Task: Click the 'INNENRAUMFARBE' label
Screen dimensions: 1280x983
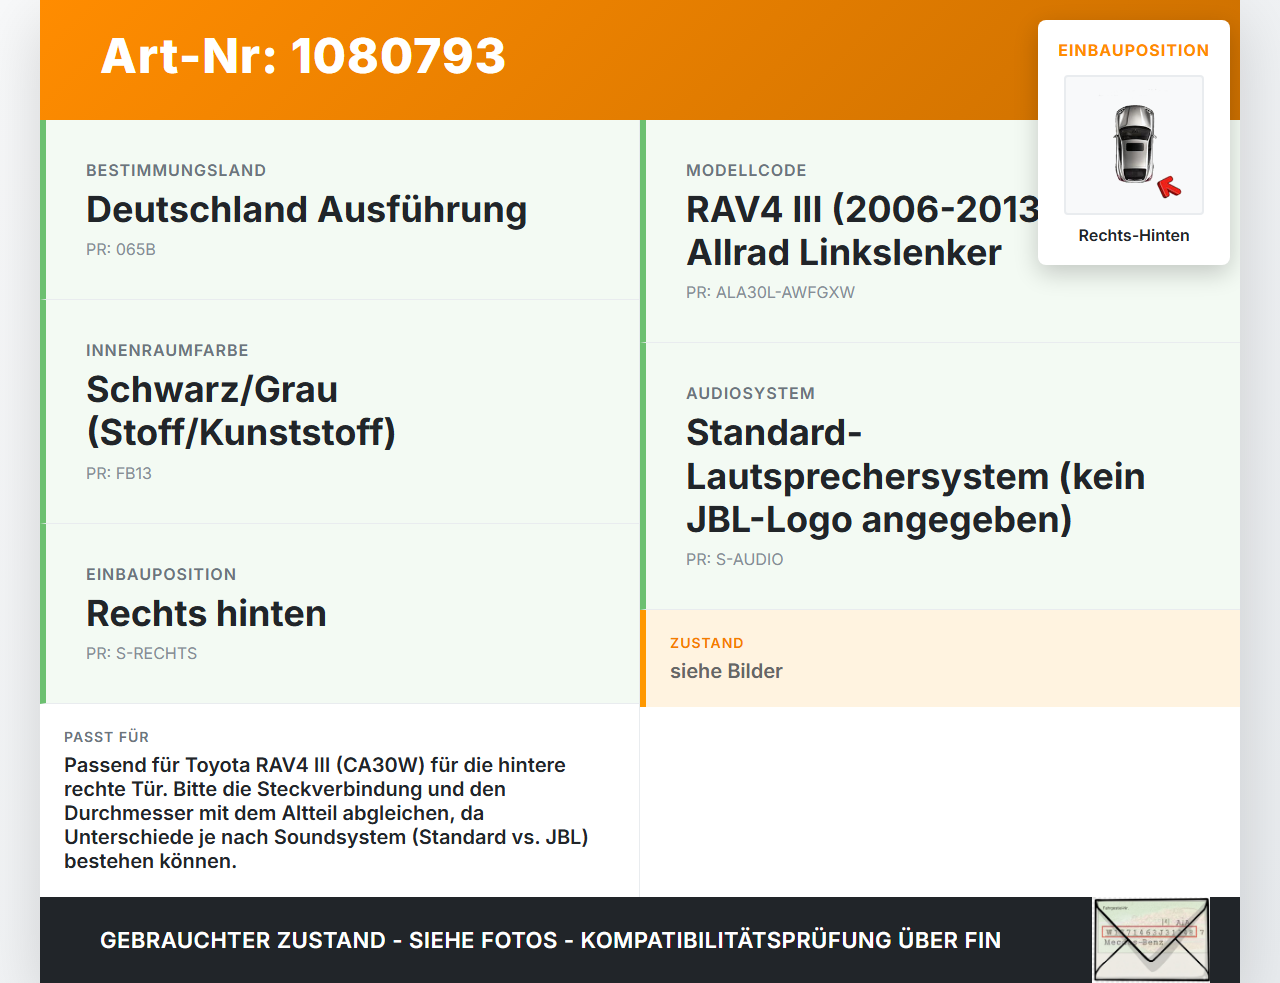Action: [167, 351]
